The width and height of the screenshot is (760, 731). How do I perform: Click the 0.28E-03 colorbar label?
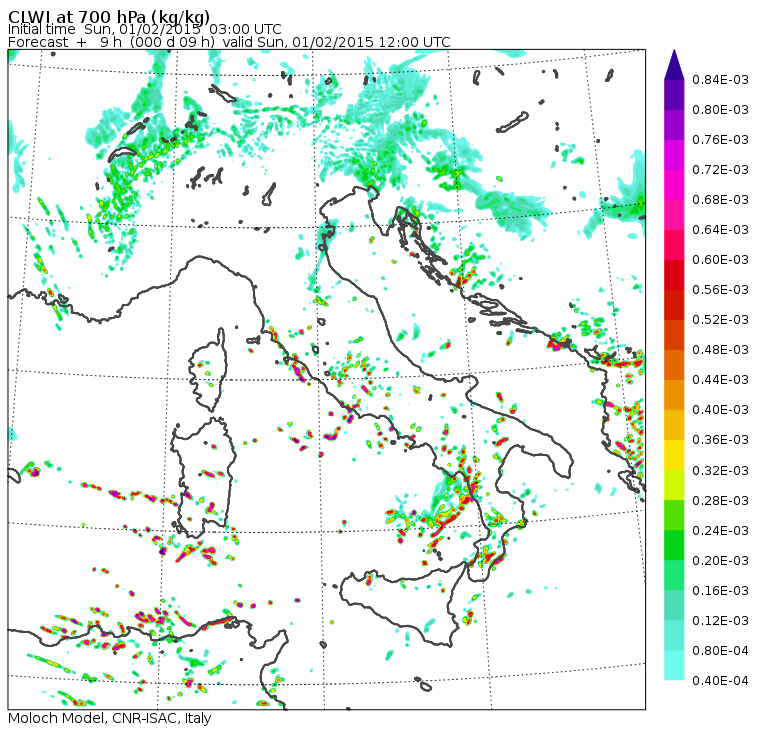(720, 501)
